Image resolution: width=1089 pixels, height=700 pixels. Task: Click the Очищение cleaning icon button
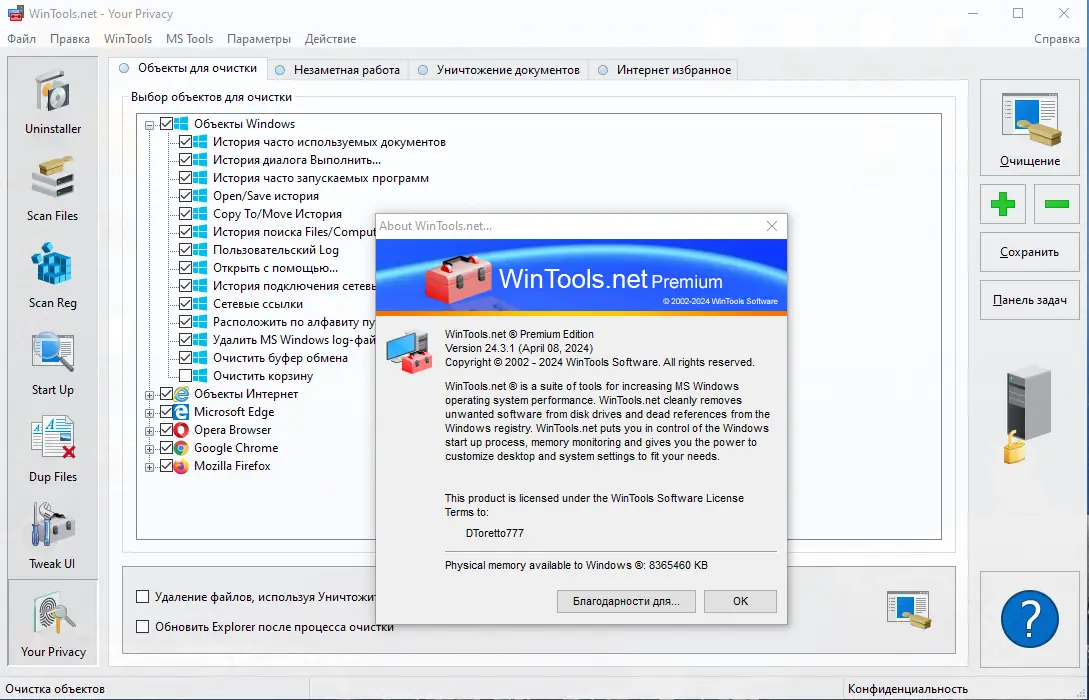pyautogui.click(x=1030, y=128)
